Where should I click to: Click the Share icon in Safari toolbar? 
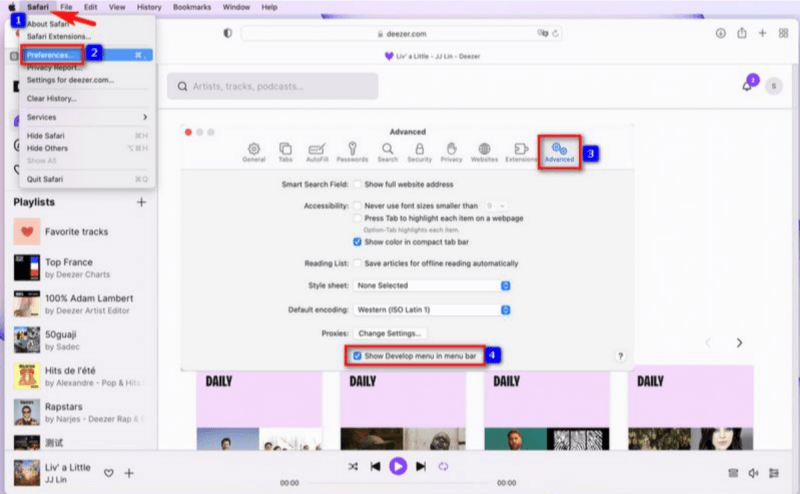[x=741, y=33]
